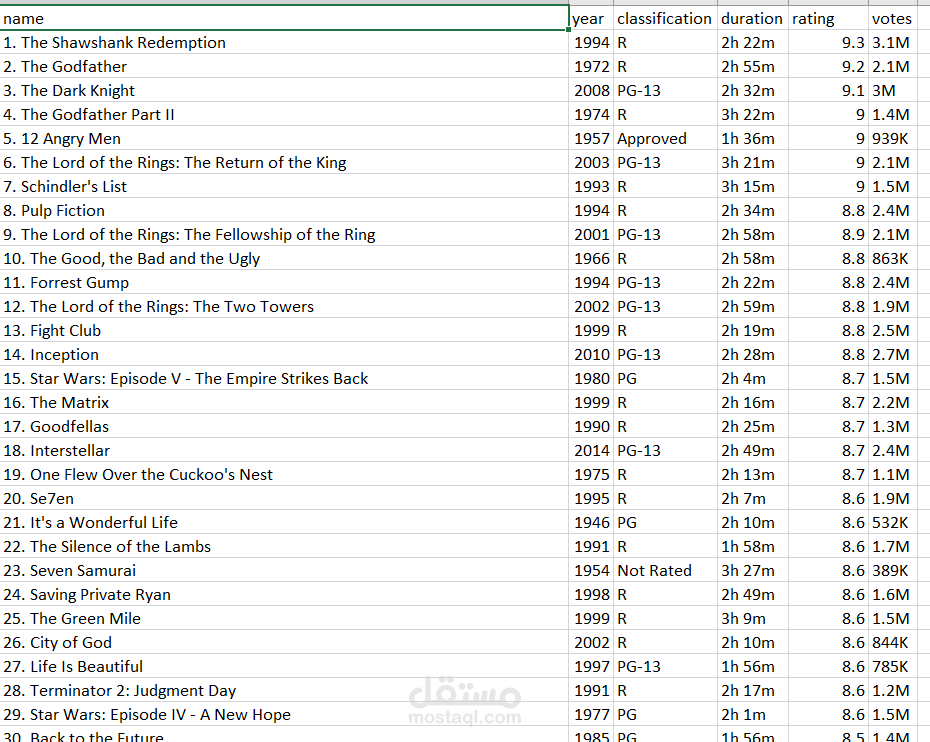Select the 'year' column header cell
This screenshot has width=930, height=742.
(591, 18)
